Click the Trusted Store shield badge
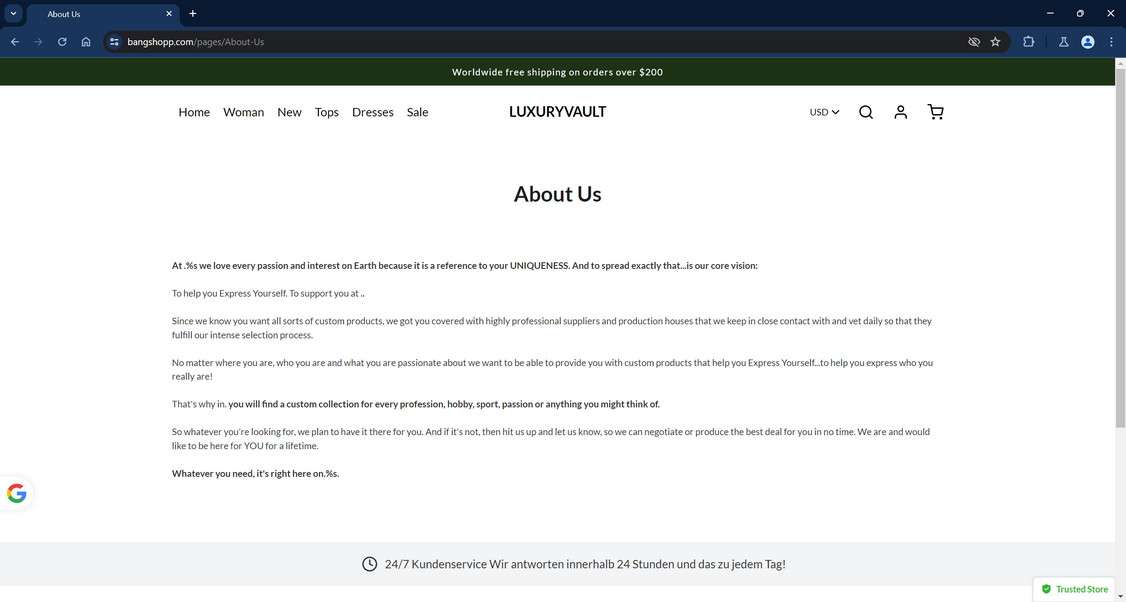Viewport: 1126px width, 602px height. [1075, 589]
